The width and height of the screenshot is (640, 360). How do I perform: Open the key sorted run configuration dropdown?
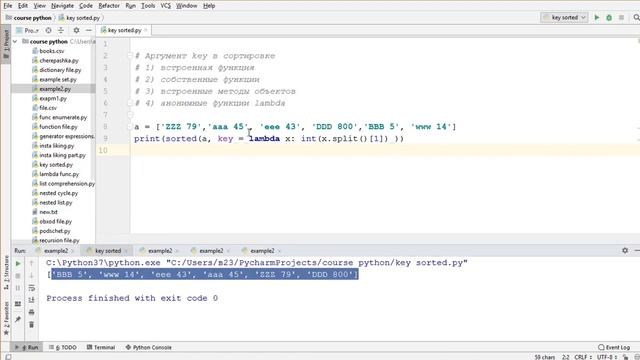[x=564, y=18]
